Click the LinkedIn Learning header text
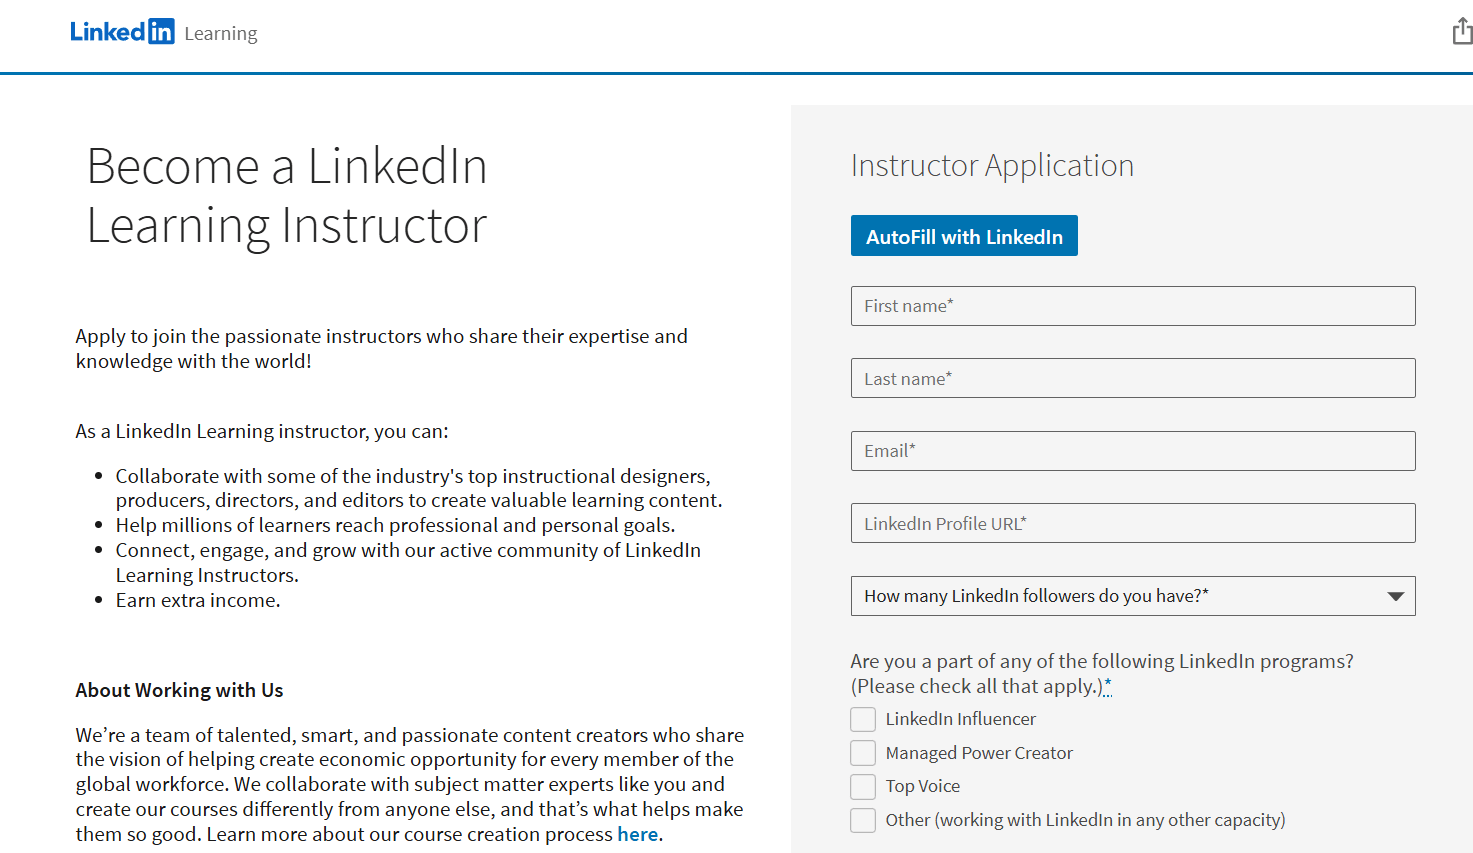The height and width of the screenshot is (853, 1473). pyautogui.click(x=221, y=34)
